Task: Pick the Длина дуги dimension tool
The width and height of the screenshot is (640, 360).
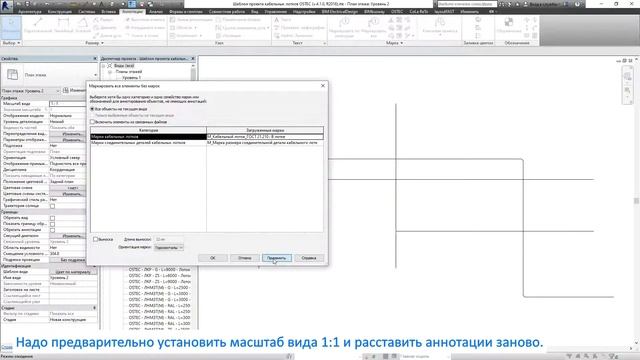Action: point(107,36)
